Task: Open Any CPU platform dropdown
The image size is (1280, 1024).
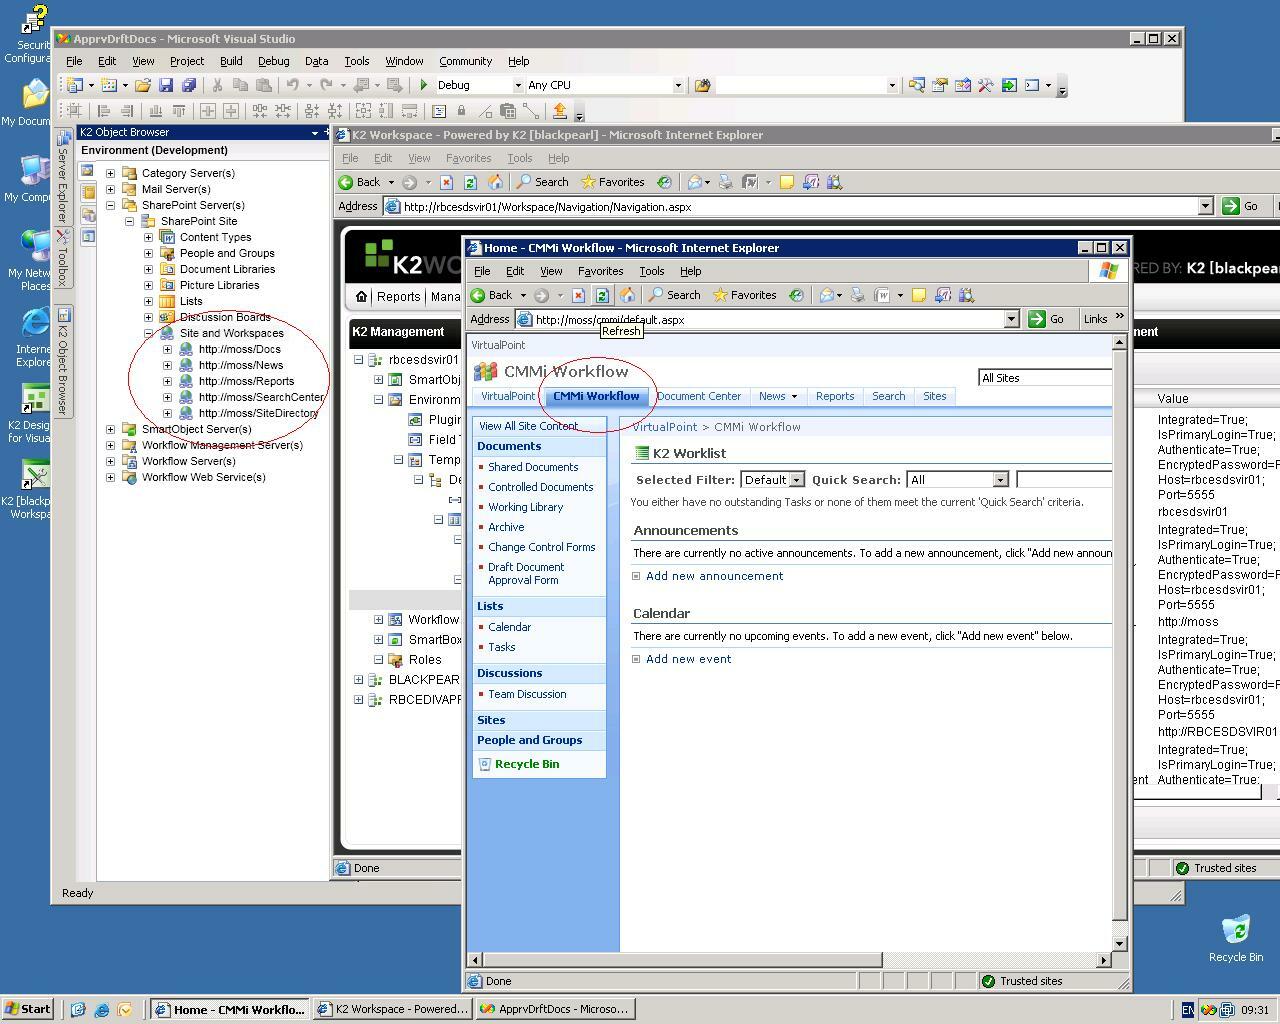Action: coord(677,85)
